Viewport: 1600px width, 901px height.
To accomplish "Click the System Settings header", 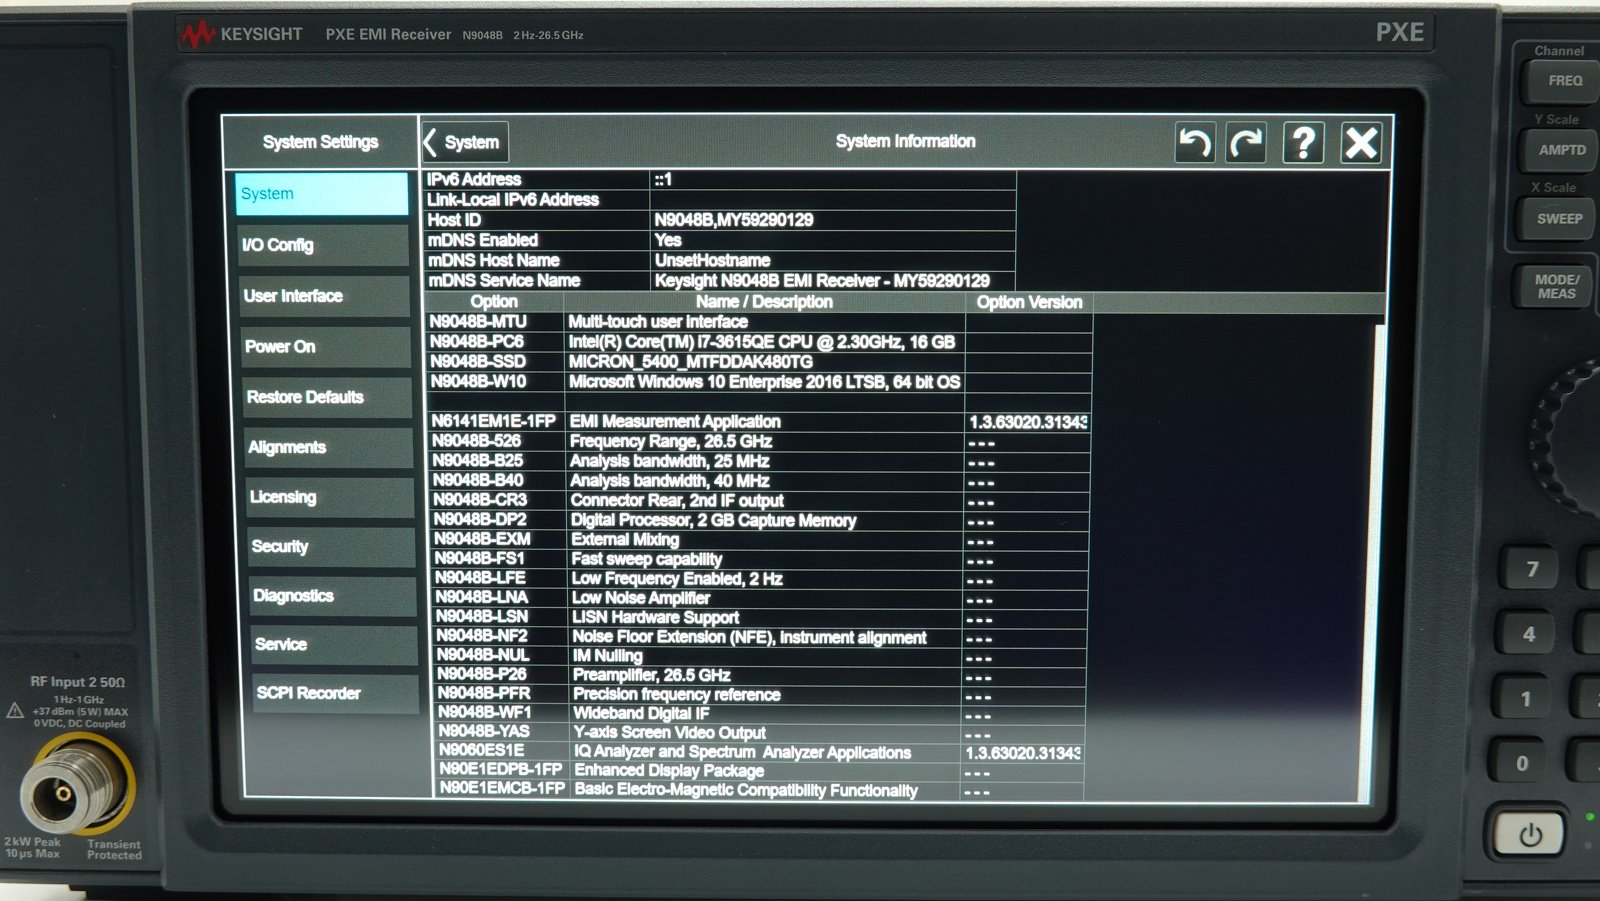I will tap(320, 142).
